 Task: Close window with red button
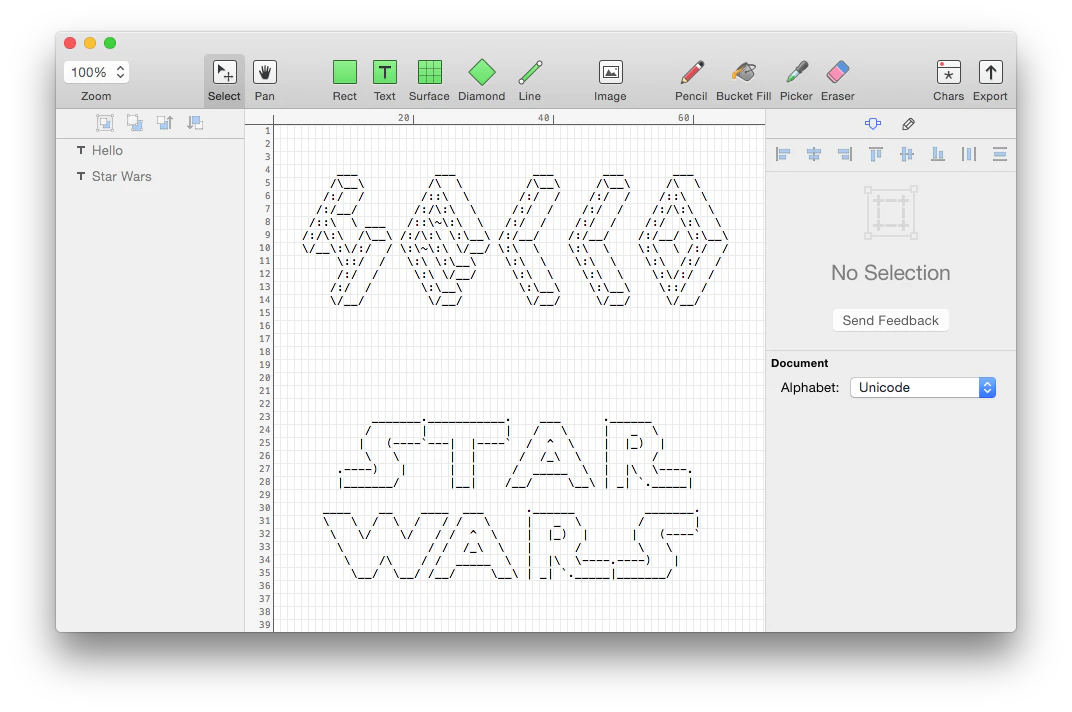coord(70,43)
